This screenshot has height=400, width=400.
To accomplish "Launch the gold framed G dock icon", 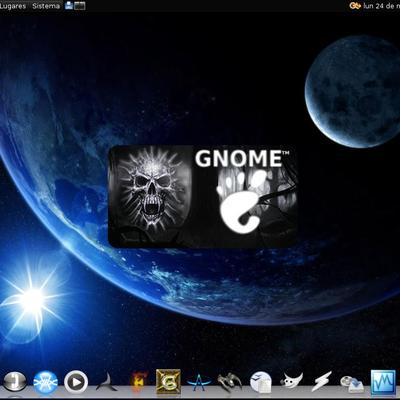I will (x=168, y=382).
